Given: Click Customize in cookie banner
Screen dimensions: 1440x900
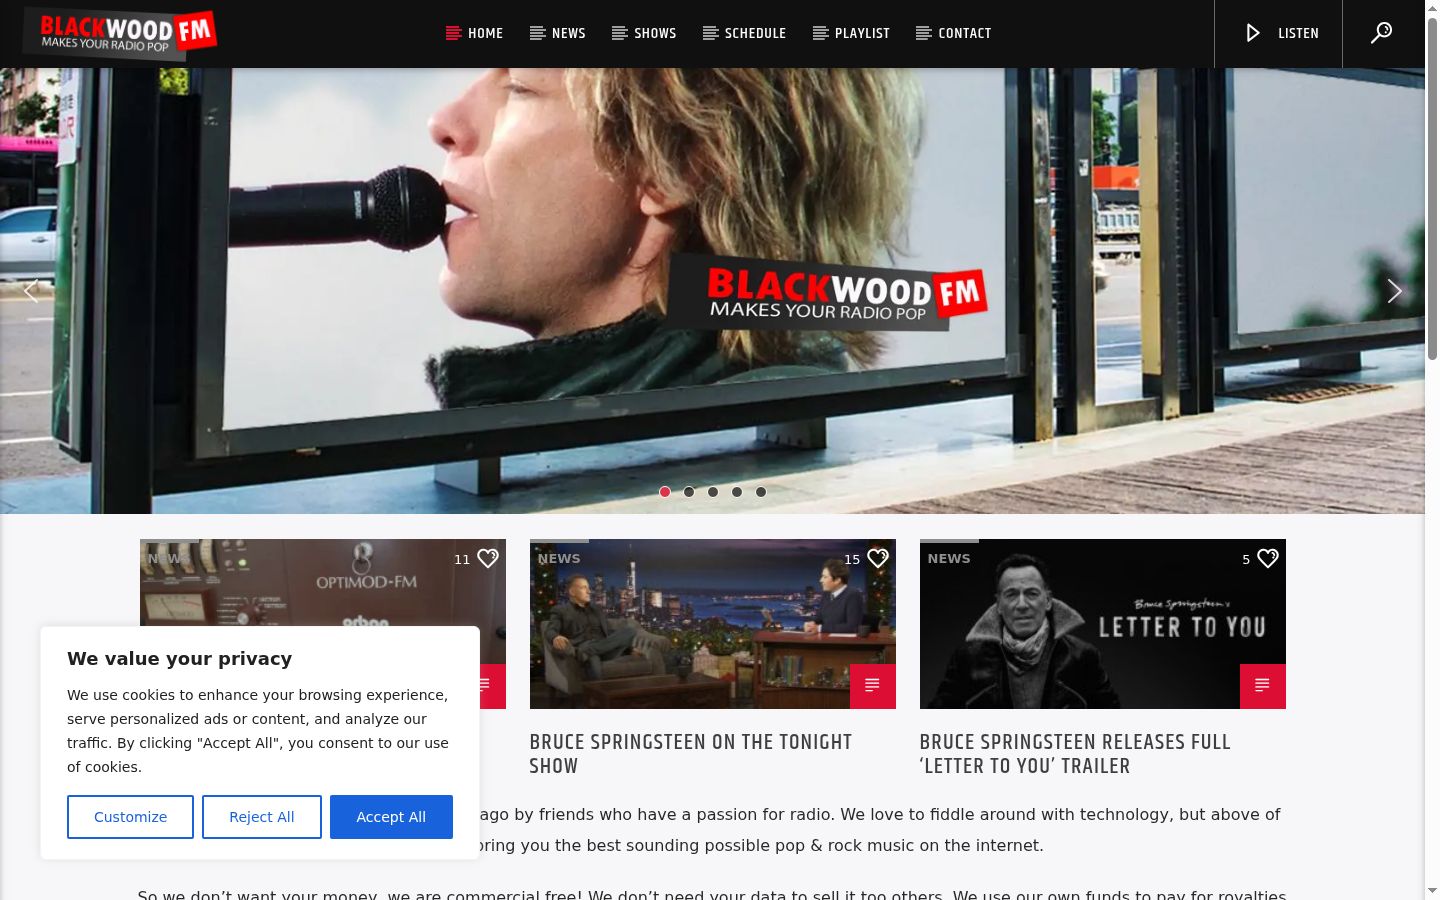Looking at the screenshot, I should click(x=130, y=817).
